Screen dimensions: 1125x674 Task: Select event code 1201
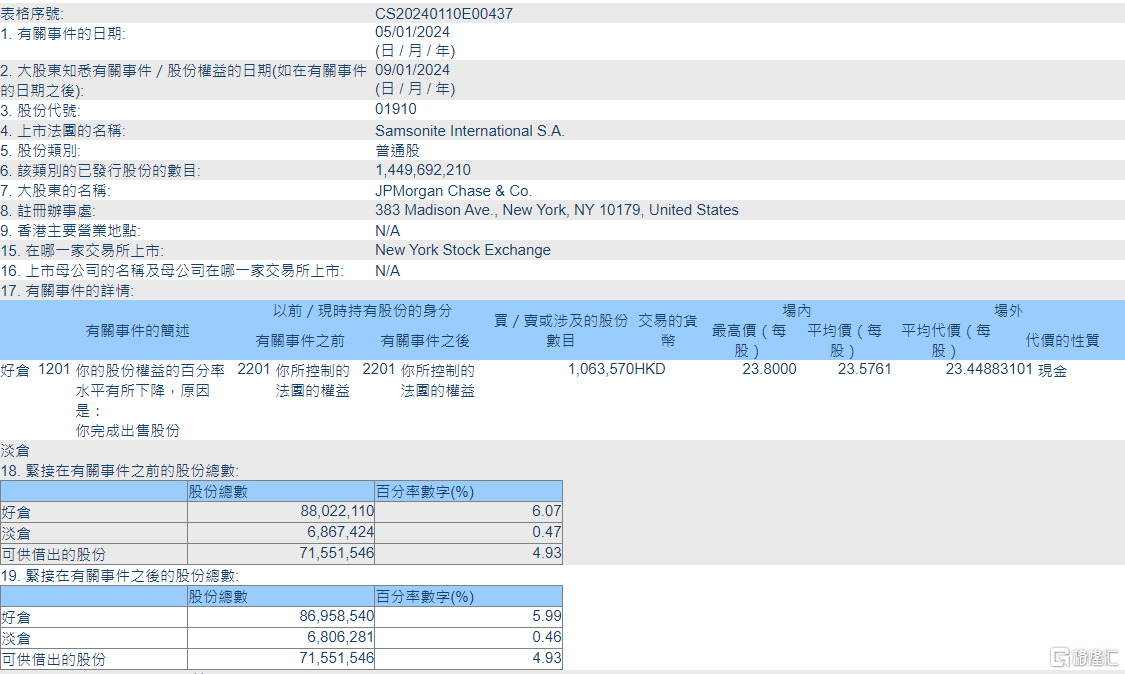(54, 370)
